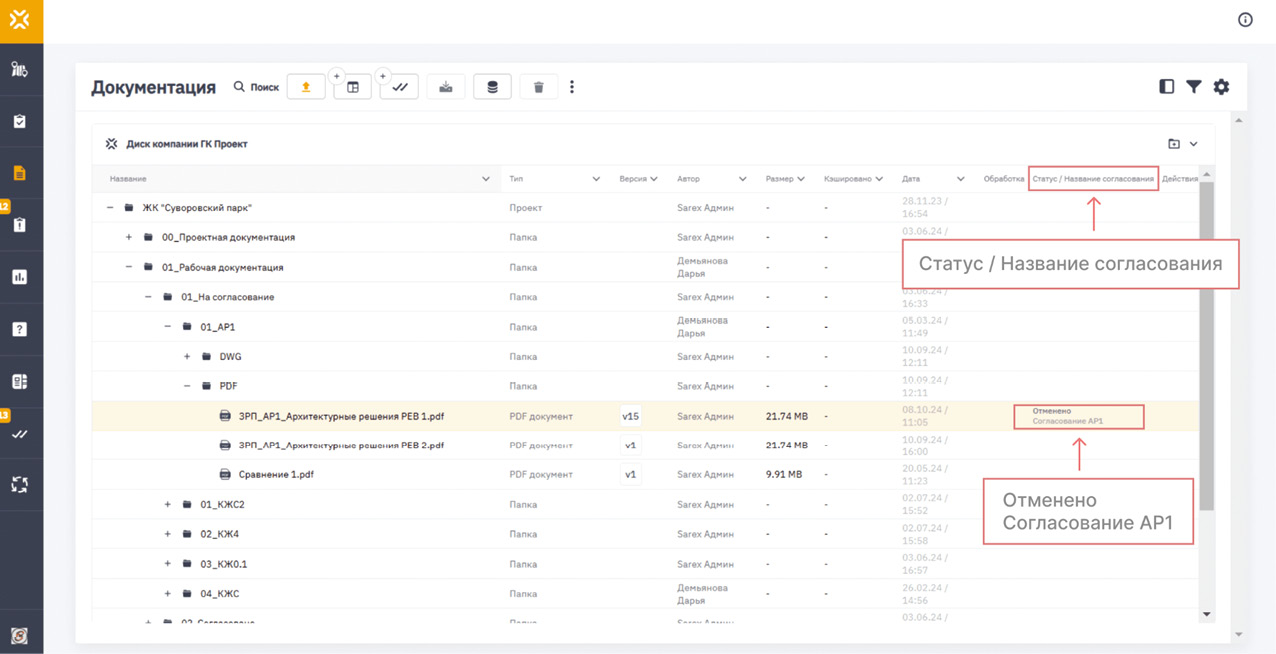This screenshot has width=1276, height=654.
Task: Click the upload file toolbar button
Action: (306, 87)
